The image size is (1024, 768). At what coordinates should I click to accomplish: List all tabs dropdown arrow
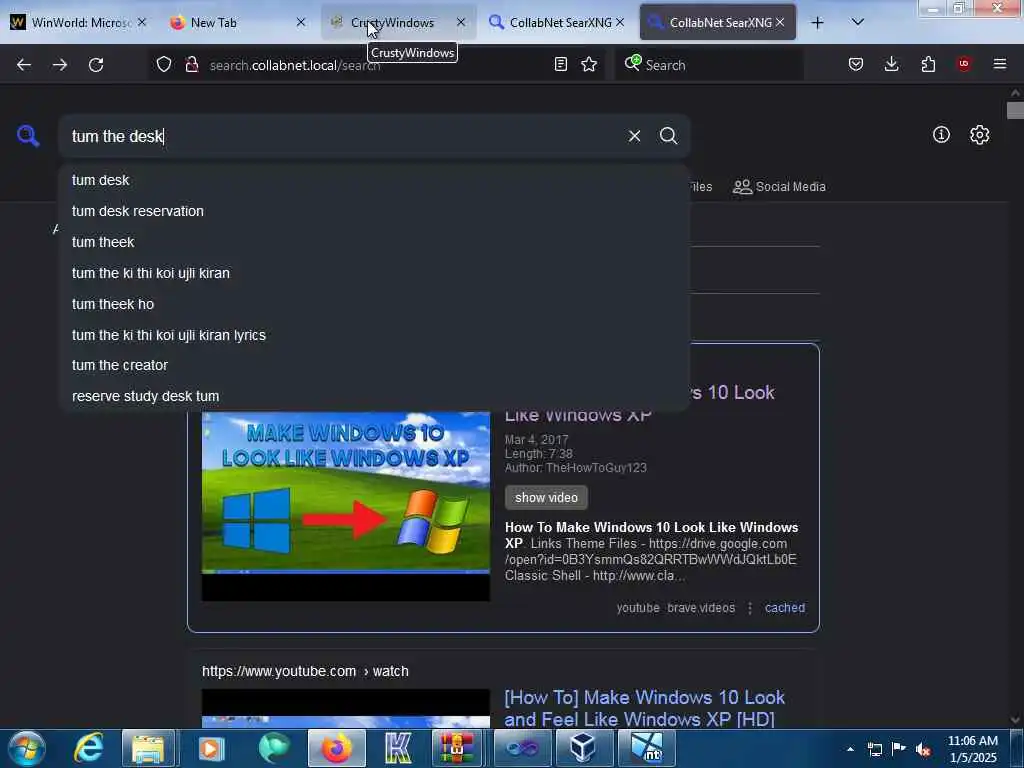858,22
